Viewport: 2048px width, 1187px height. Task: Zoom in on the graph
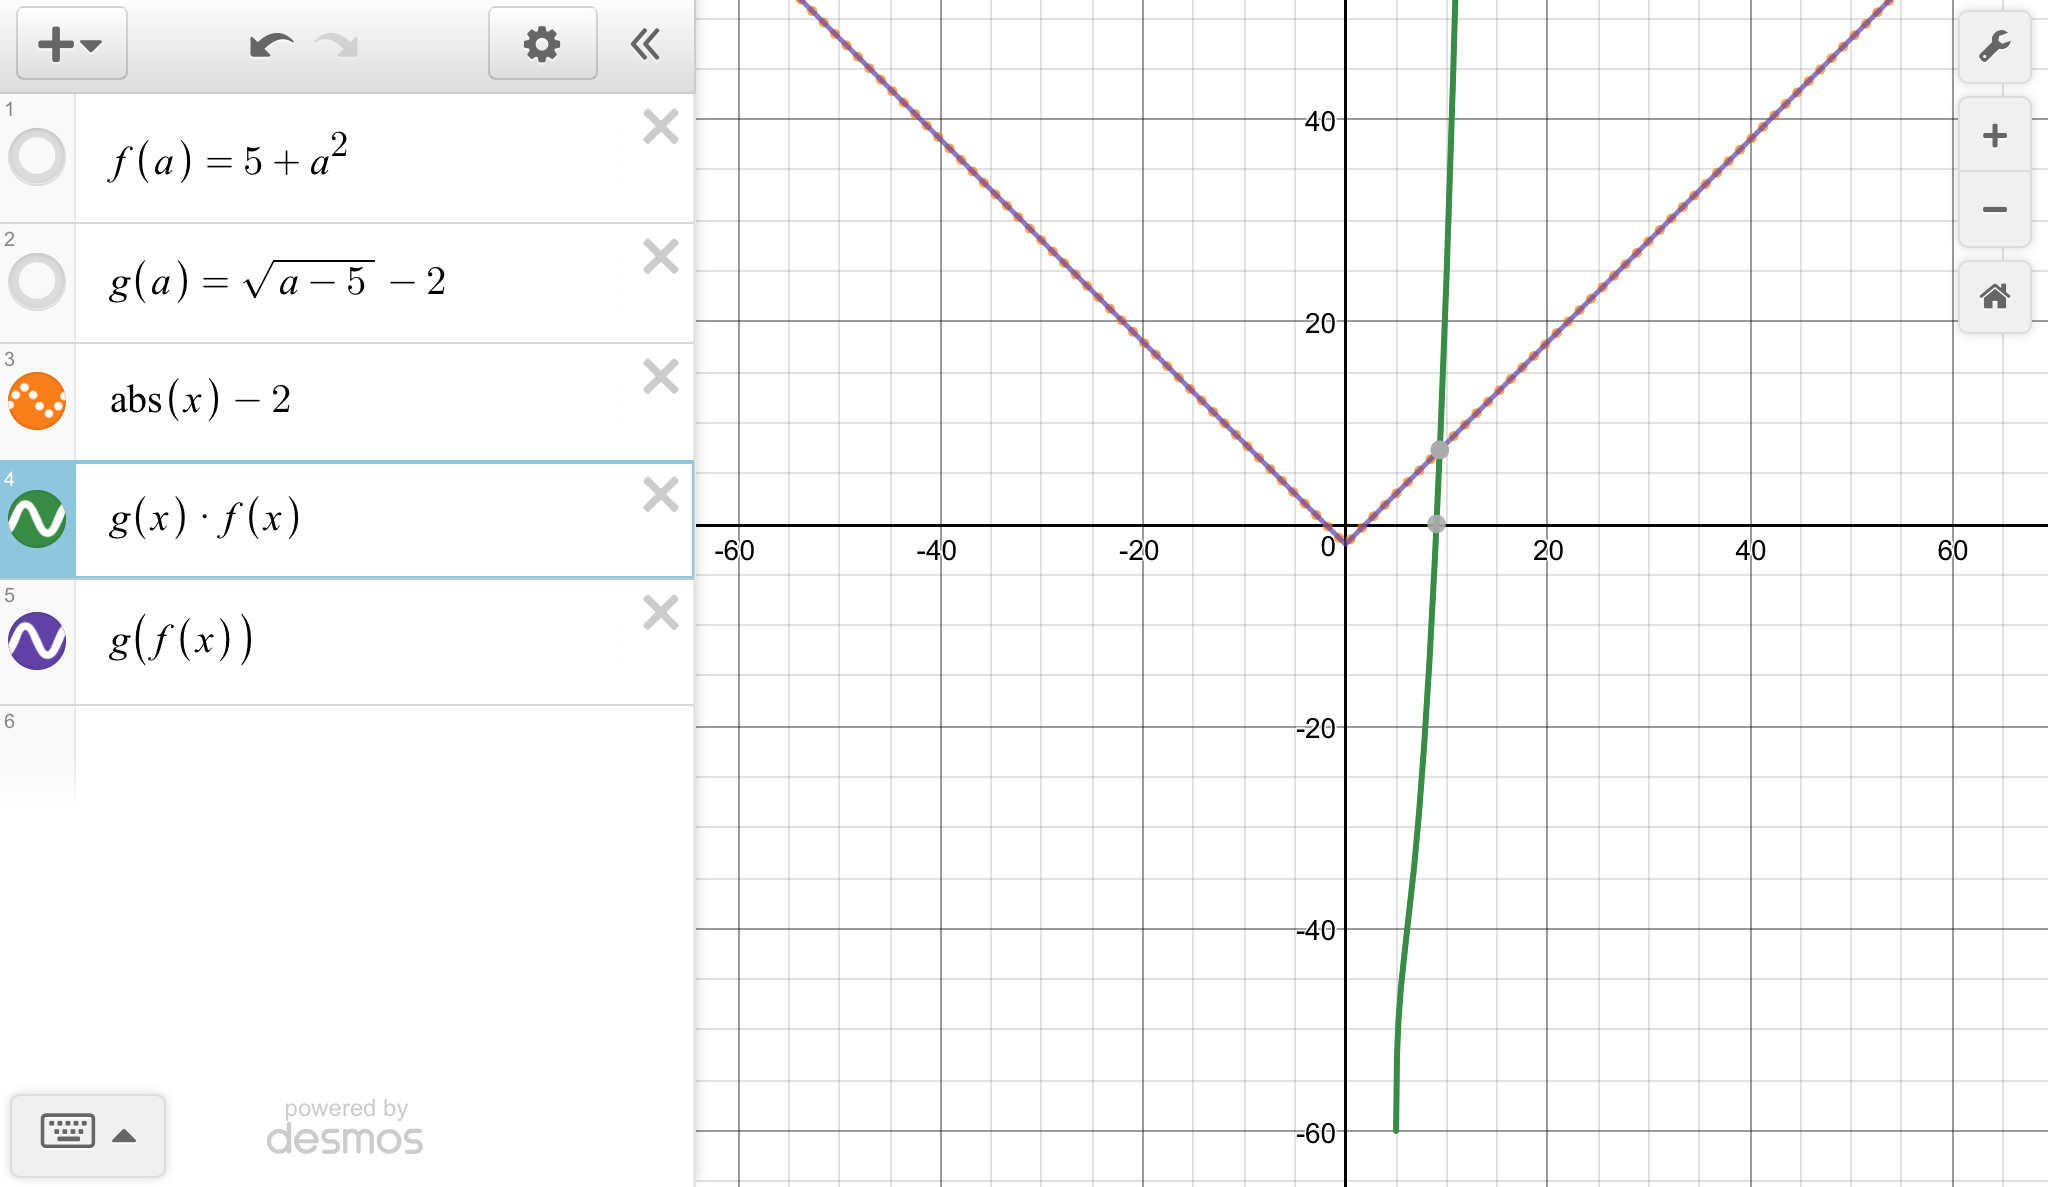[x=1994, y=136]
